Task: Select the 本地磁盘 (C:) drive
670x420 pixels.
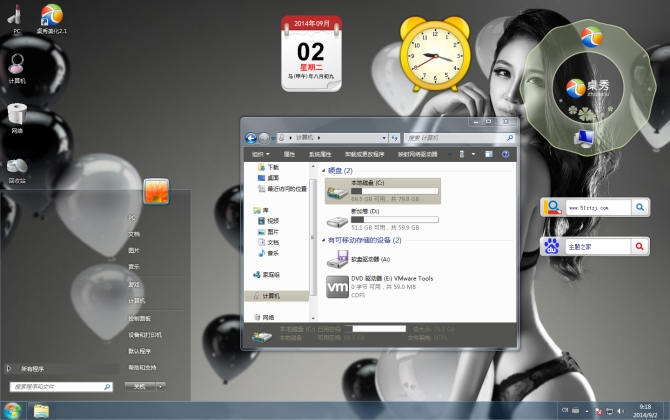Action: click(383, 191)
